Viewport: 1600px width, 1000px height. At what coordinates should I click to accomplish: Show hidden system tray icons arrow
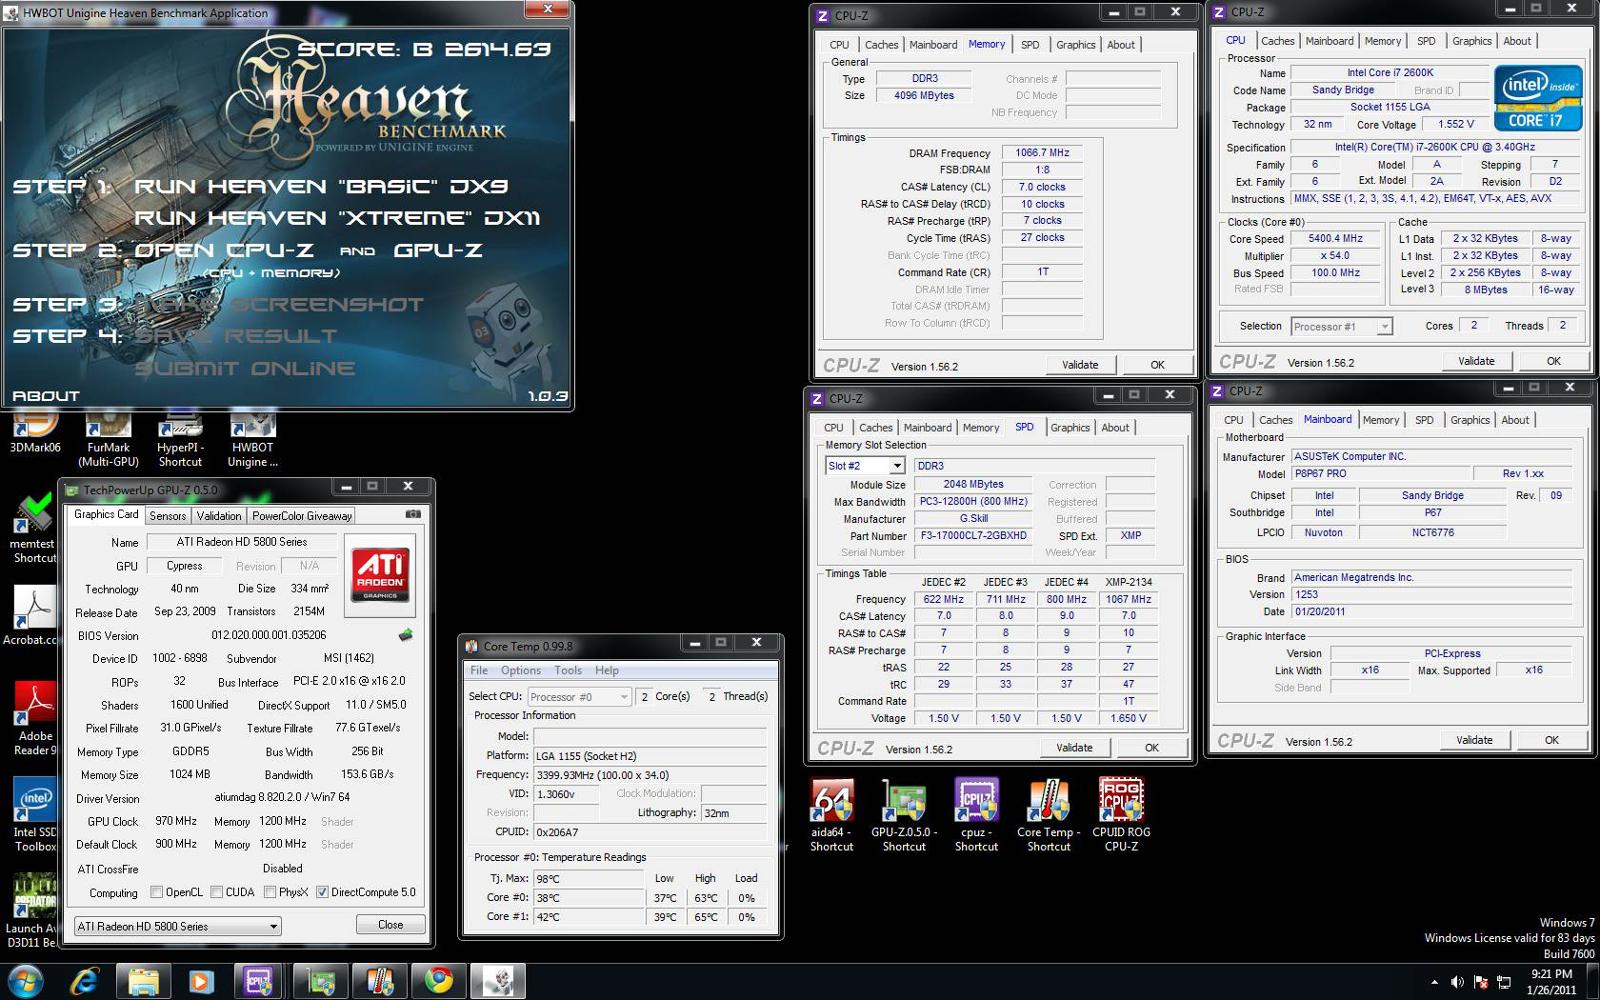1434,982
